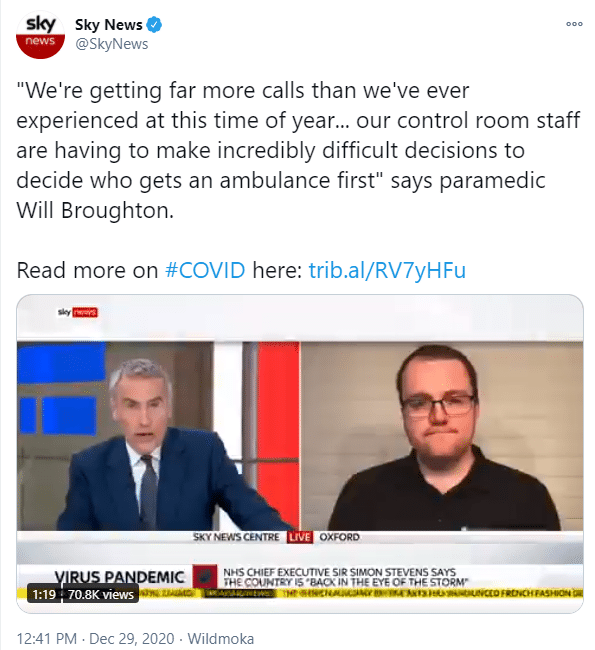Image resolution: width=595 pixels, height=650 pixels.
Task: Play the embedded Sky News video
Action: (300, 454)
